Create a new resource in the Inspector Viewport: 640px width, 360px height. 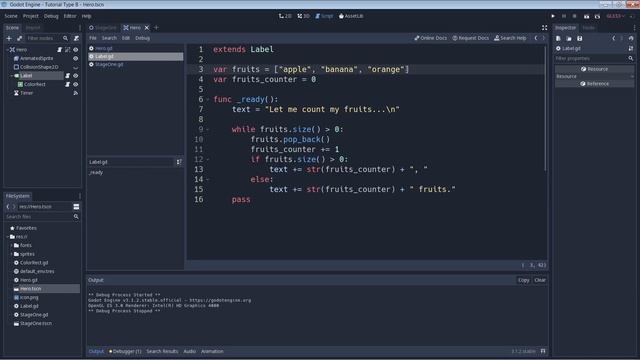(x=558, y=38)
